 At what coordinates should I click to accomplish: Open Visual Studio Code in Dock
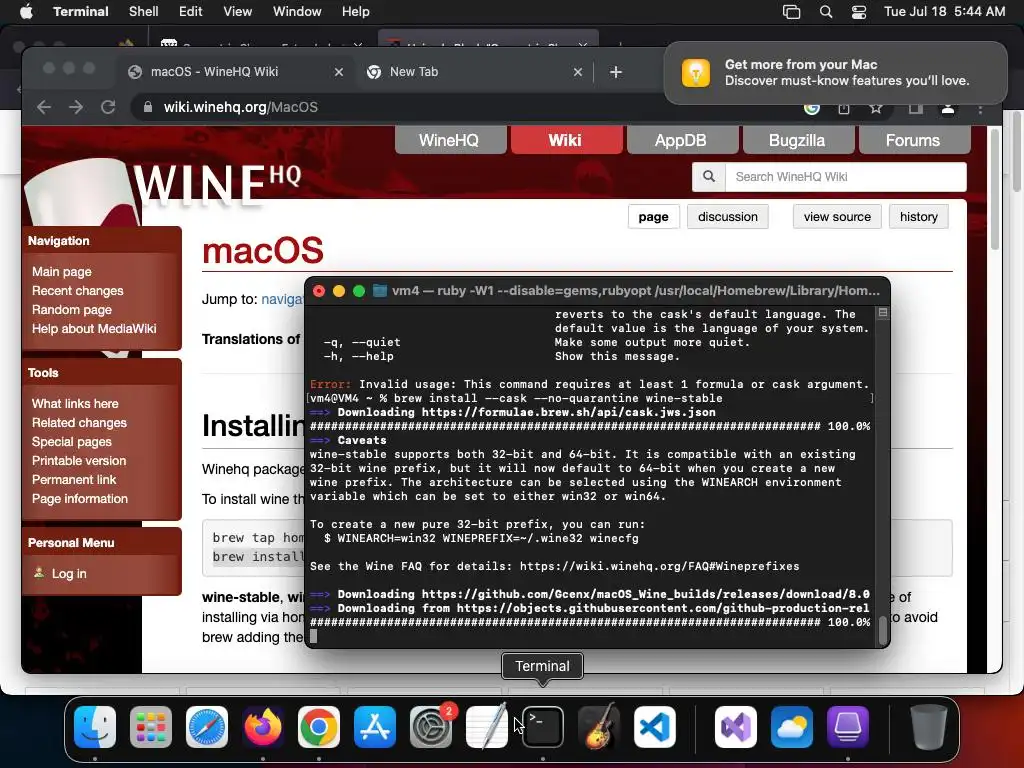tap(655, 727)
